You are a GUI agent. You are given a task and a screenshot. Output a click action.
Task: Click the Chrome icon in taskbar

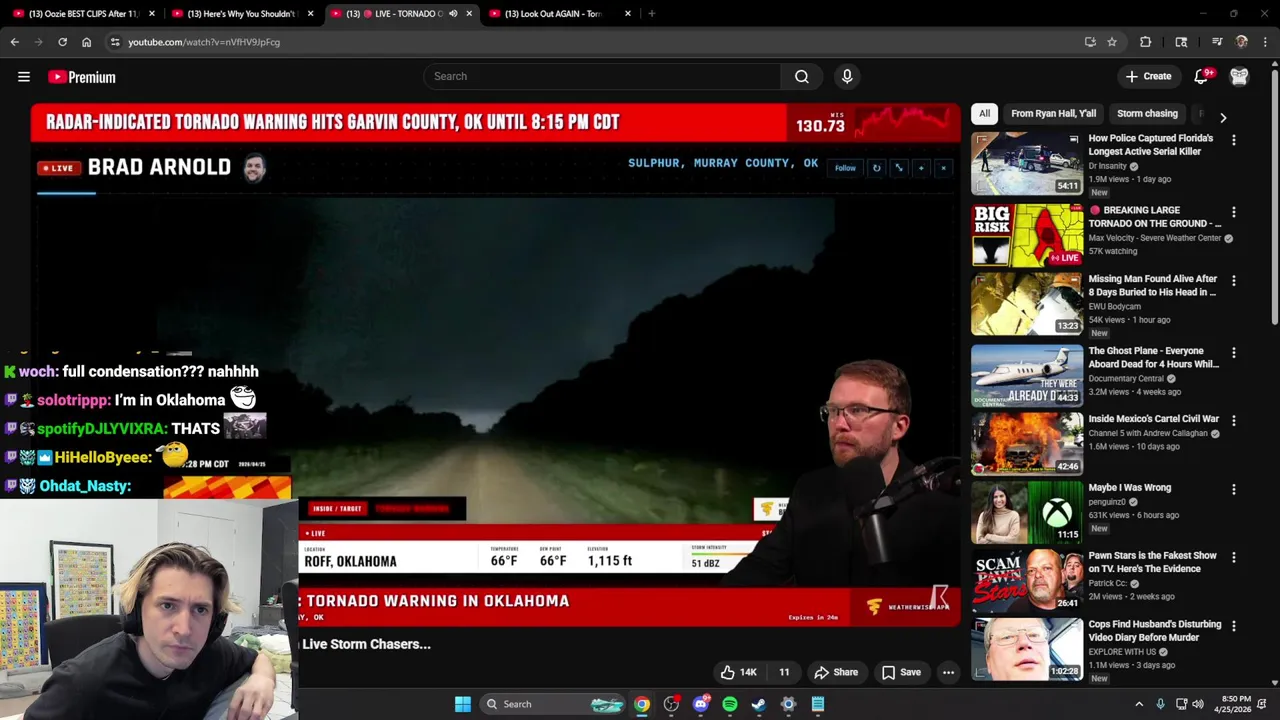point(642,704)
